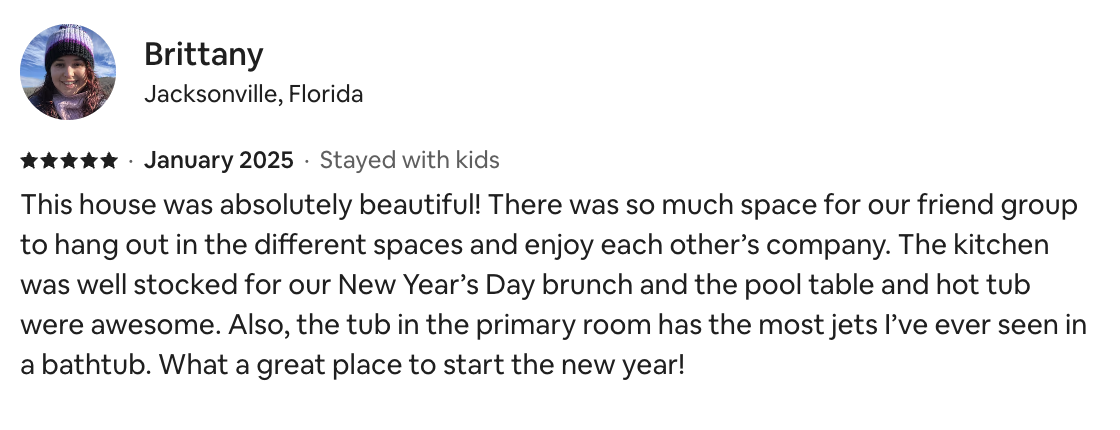Click the beanie hat in the avatar

click(69, 44)
